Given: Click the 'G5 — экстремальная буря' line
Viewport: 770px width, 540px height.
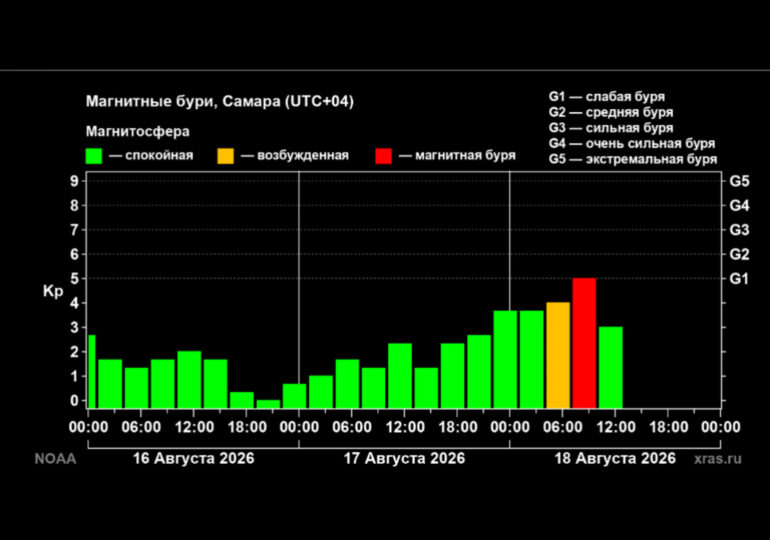Looking at the screenshot, I should [633, 160].
